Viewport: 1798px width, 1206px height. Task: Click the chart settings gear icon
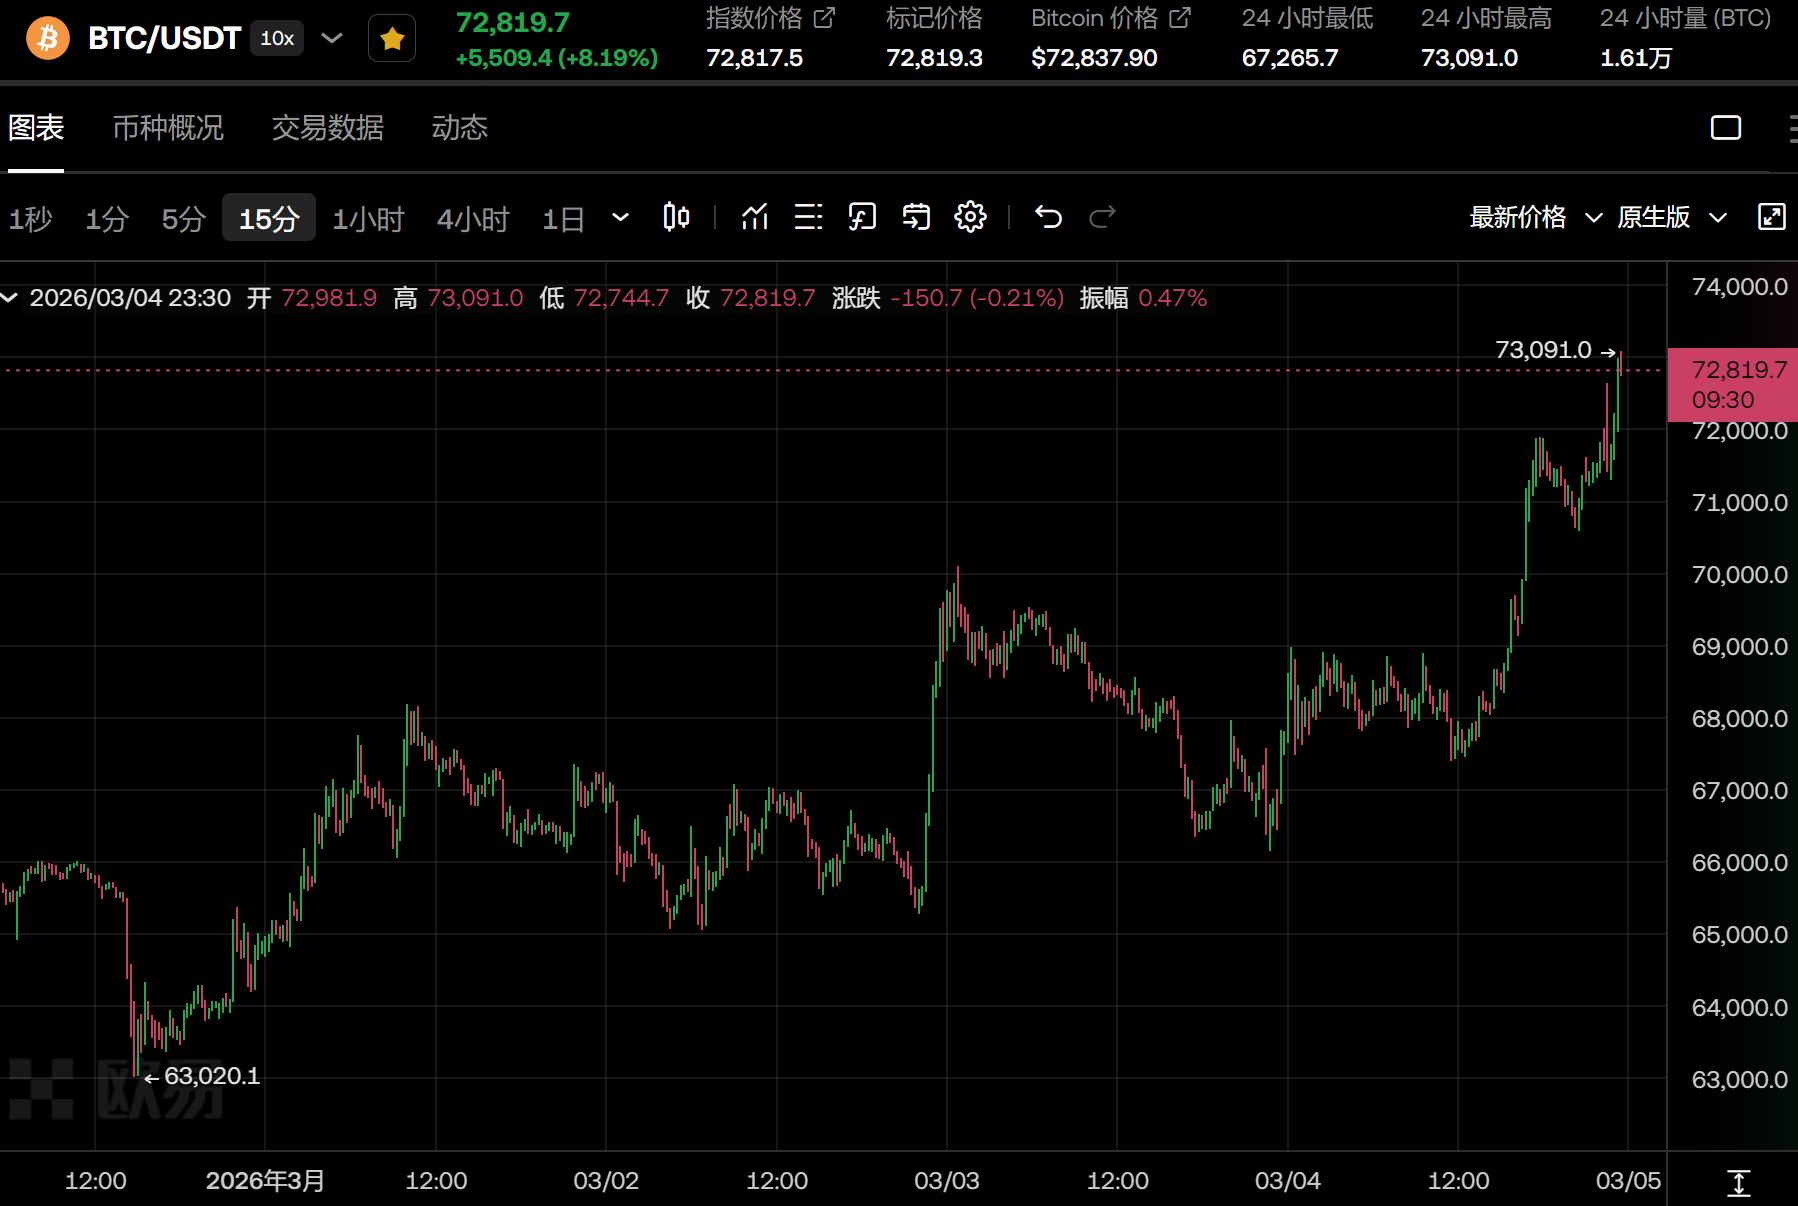(970, 217)
